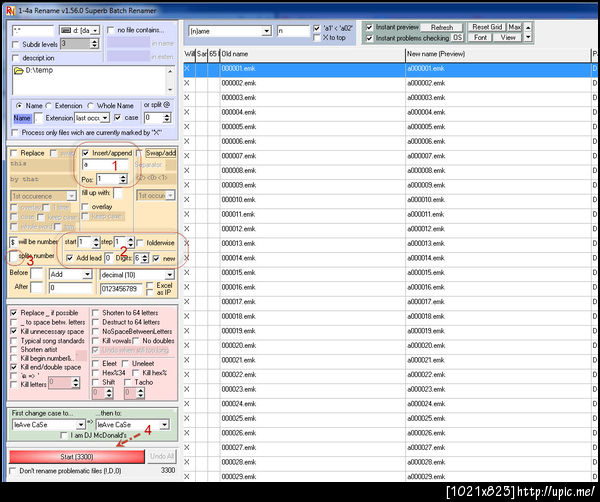The height and width of the screenshot is (502, 600).
Task: Enable the folderwise checkbox
Action: [x=140, y=243]
